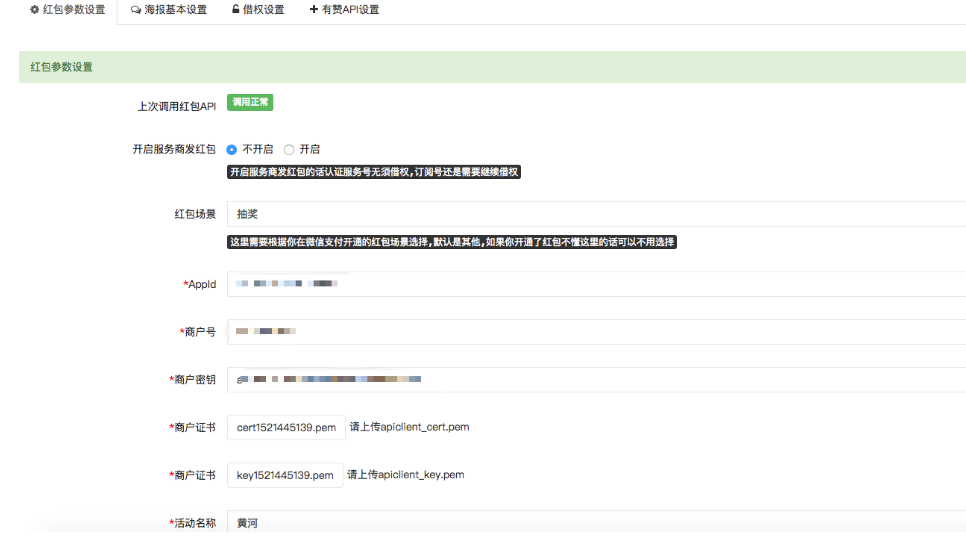966x536 pixels.
Task: Select the 不开启 radio option
Action: [x=232, y=149]
